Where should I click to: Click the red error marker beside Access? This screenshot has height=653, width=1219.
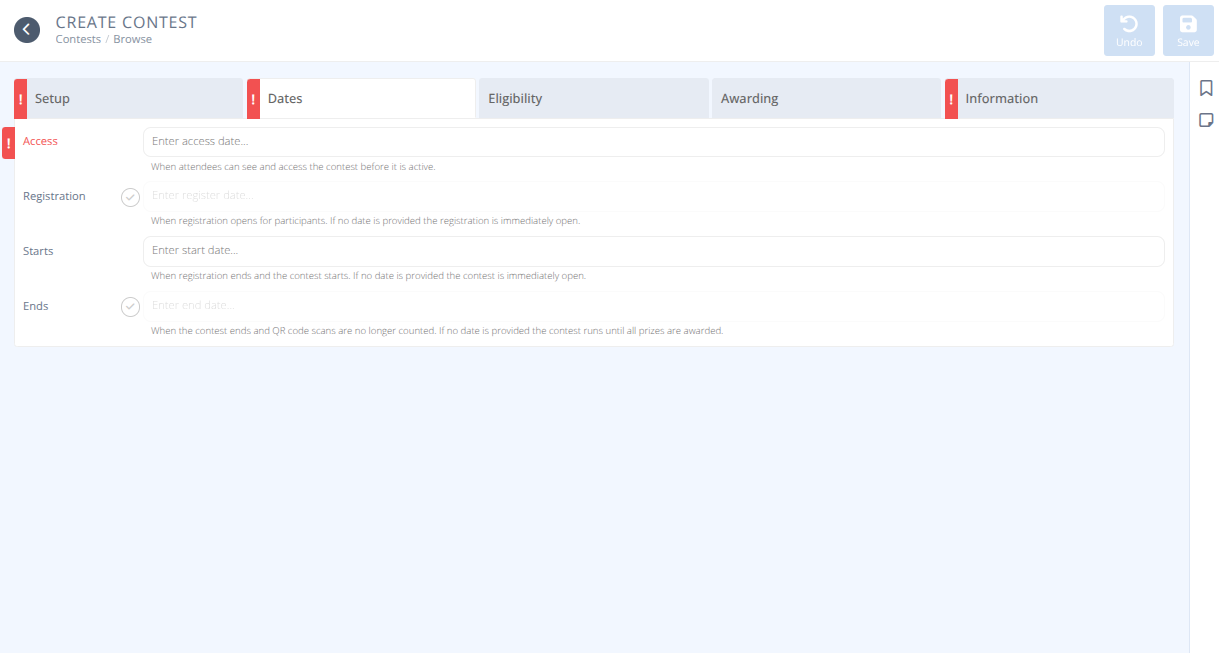tap(8, 143)
